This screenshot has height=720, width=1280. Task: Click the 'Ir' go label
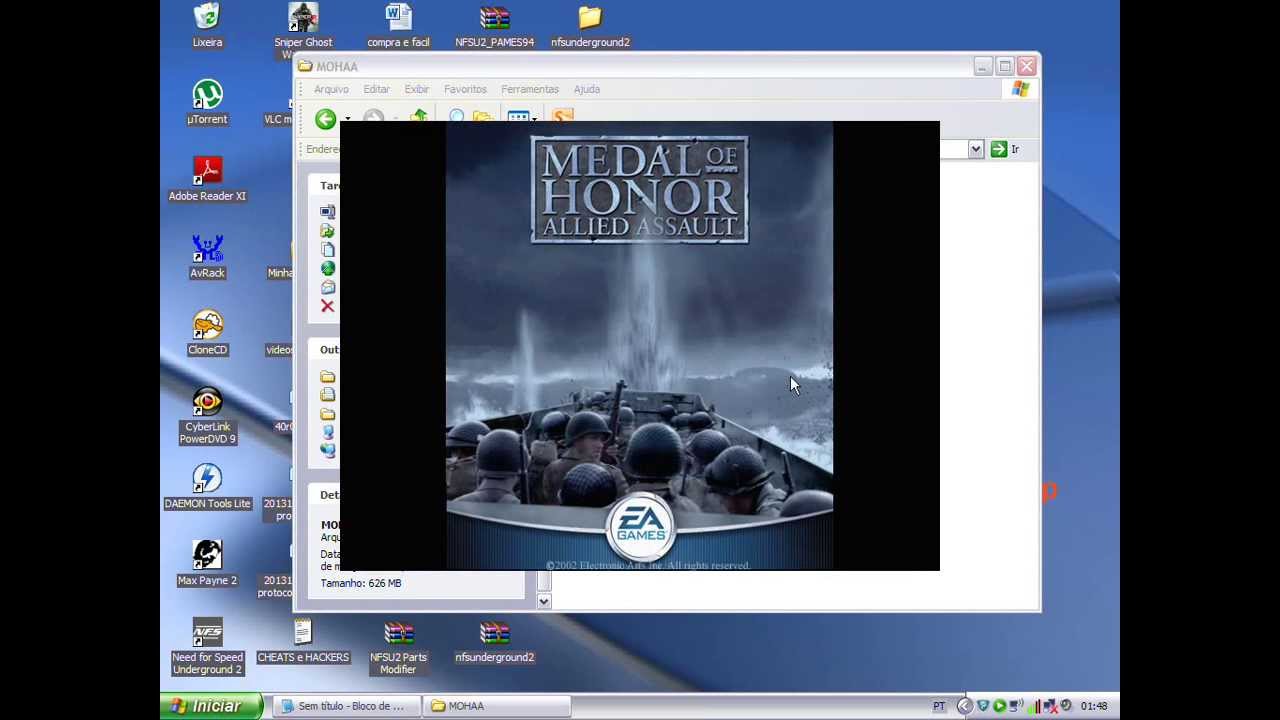pos(1015,149)
